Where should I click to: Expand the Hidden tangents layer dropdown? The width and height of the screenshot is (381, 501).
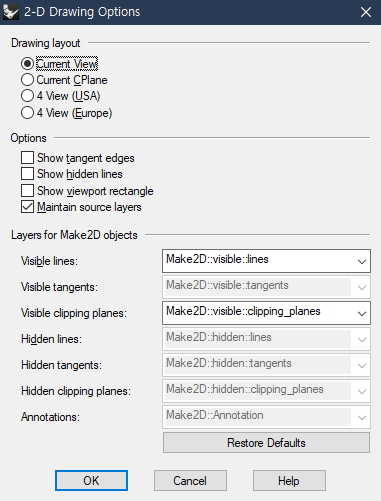266,365
